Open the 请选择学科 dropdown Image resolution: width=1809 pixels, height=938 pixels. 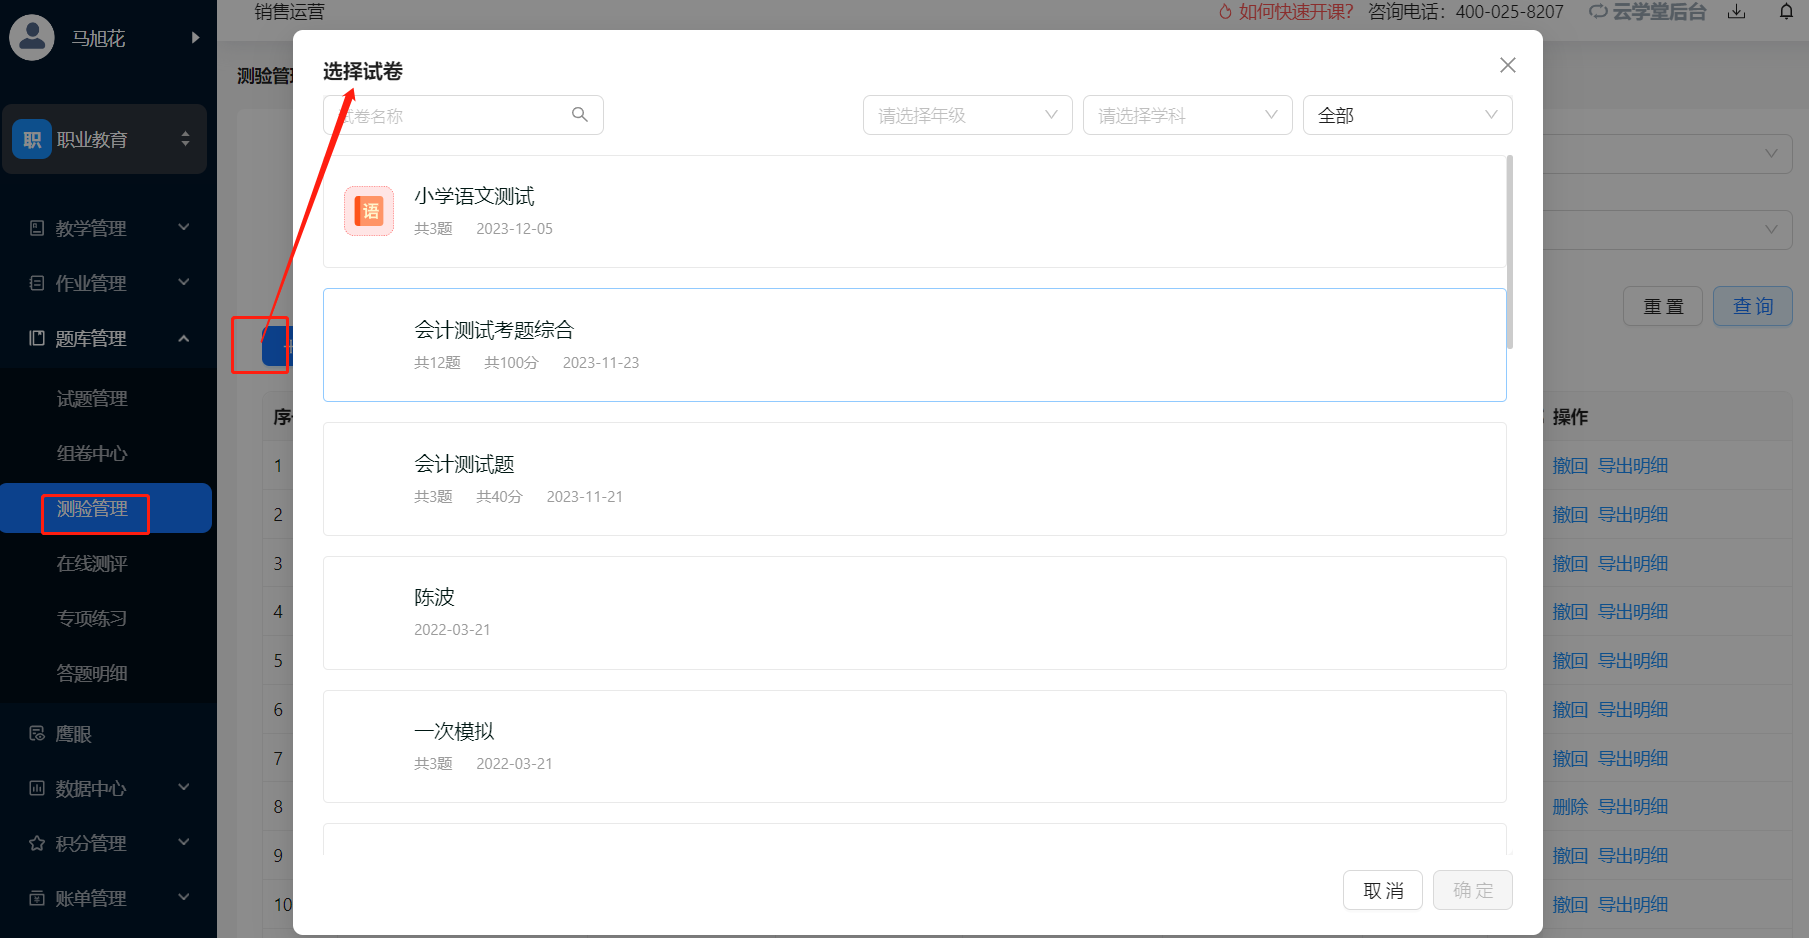pyautogui.click(x=1188, y=115)
